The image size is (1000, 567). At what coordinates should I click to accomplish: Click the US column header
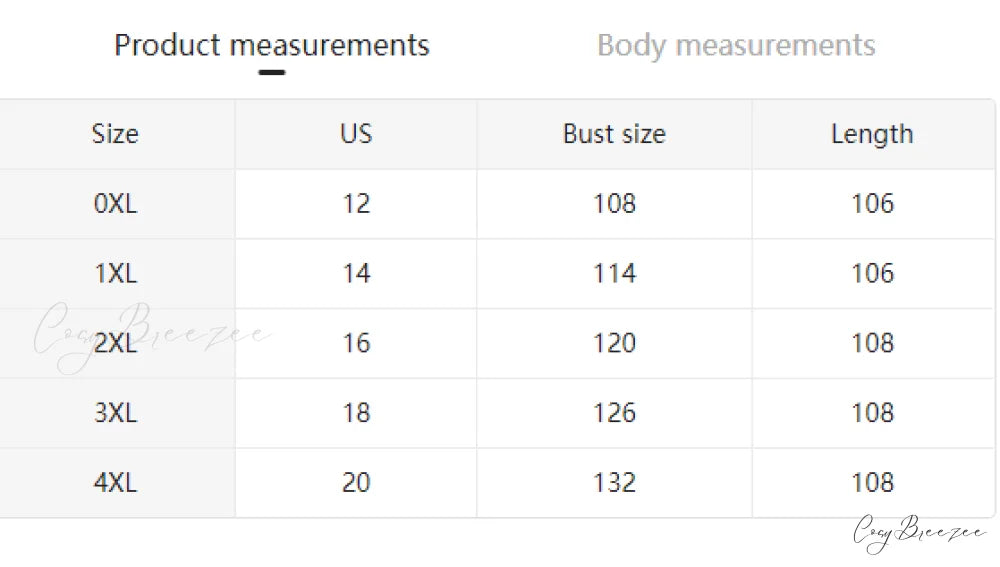coord(356,134)
